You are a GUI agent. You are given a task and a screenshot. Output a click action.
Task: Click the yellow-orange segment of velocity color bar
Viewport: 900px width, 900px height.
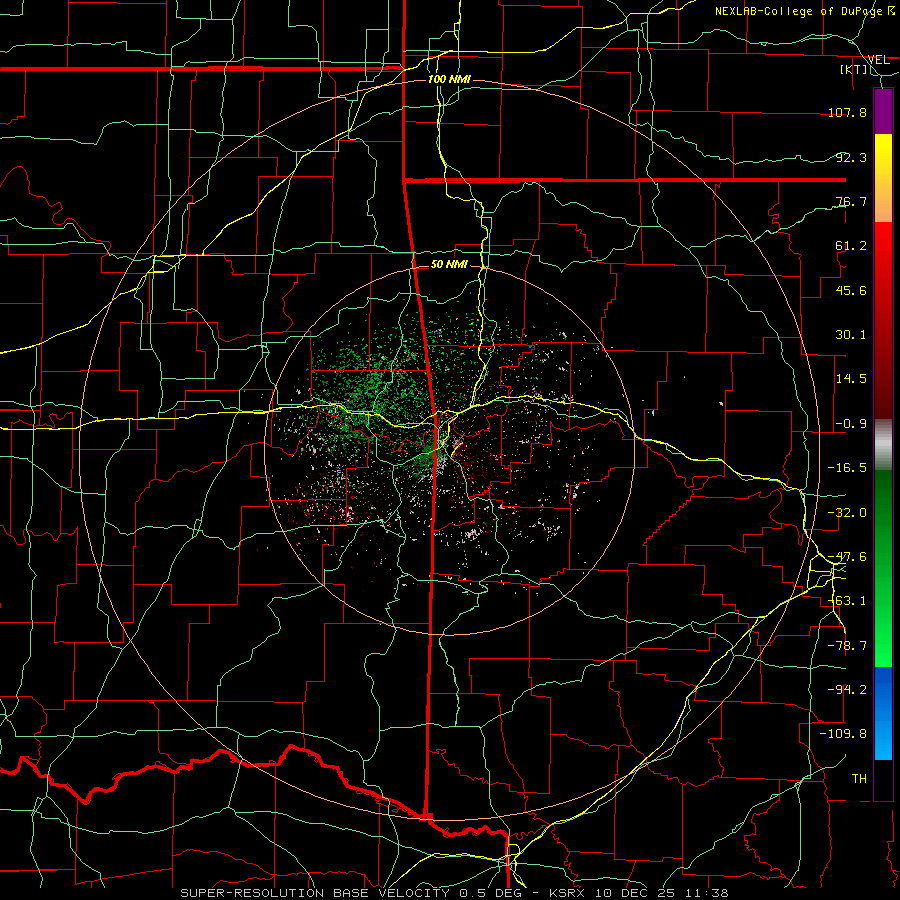pos(883,178)
